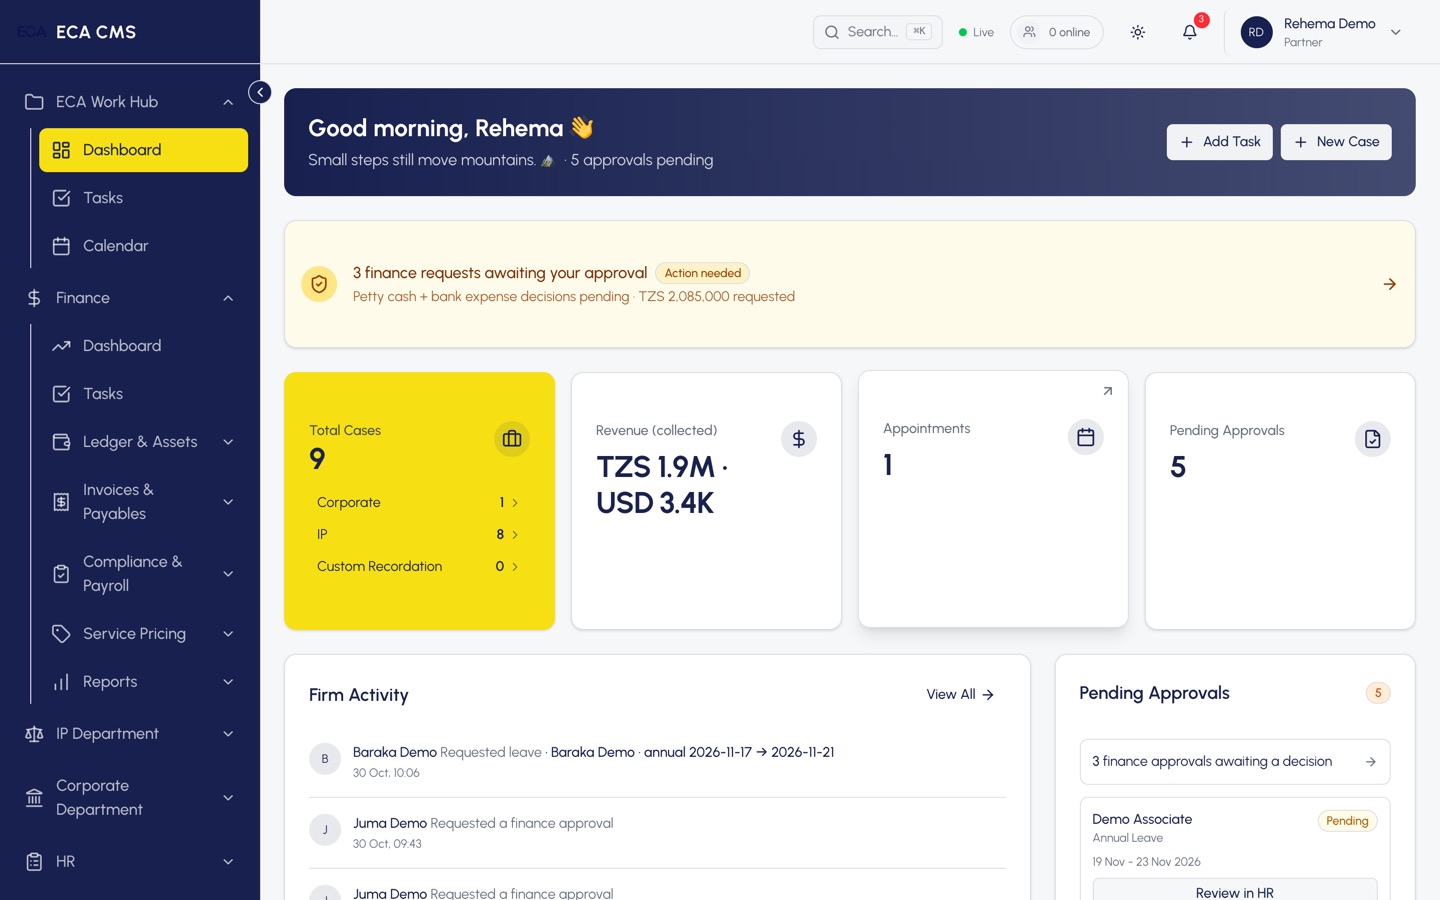Image resolution: width=1440 pixels, height=900 pixels.
Task: Collapse the Finance section chevron
Action: click(x=228, y=298)
